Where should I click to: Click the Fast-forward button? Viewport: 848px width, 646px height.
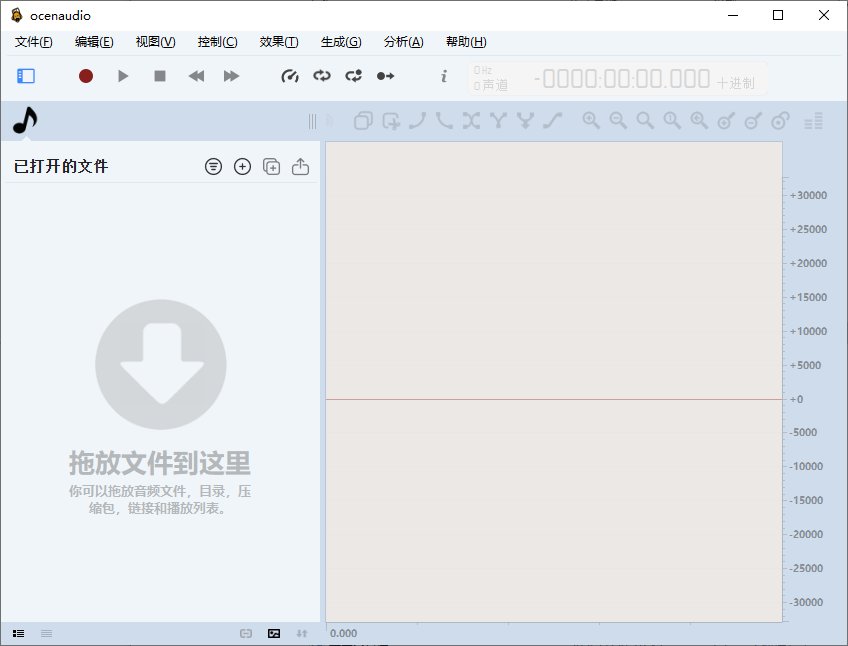click(231, 76)
